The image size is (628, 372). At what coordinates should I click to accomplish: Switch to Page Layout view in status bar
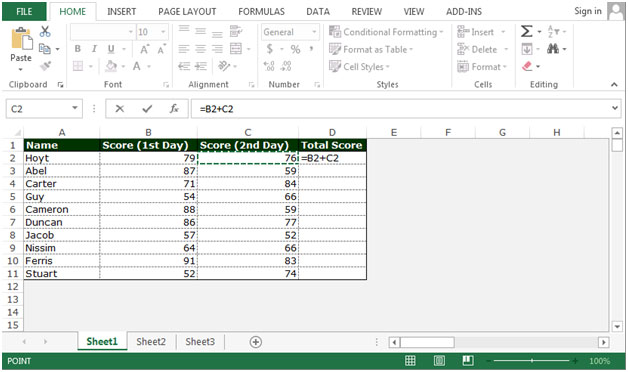point(439,361)
